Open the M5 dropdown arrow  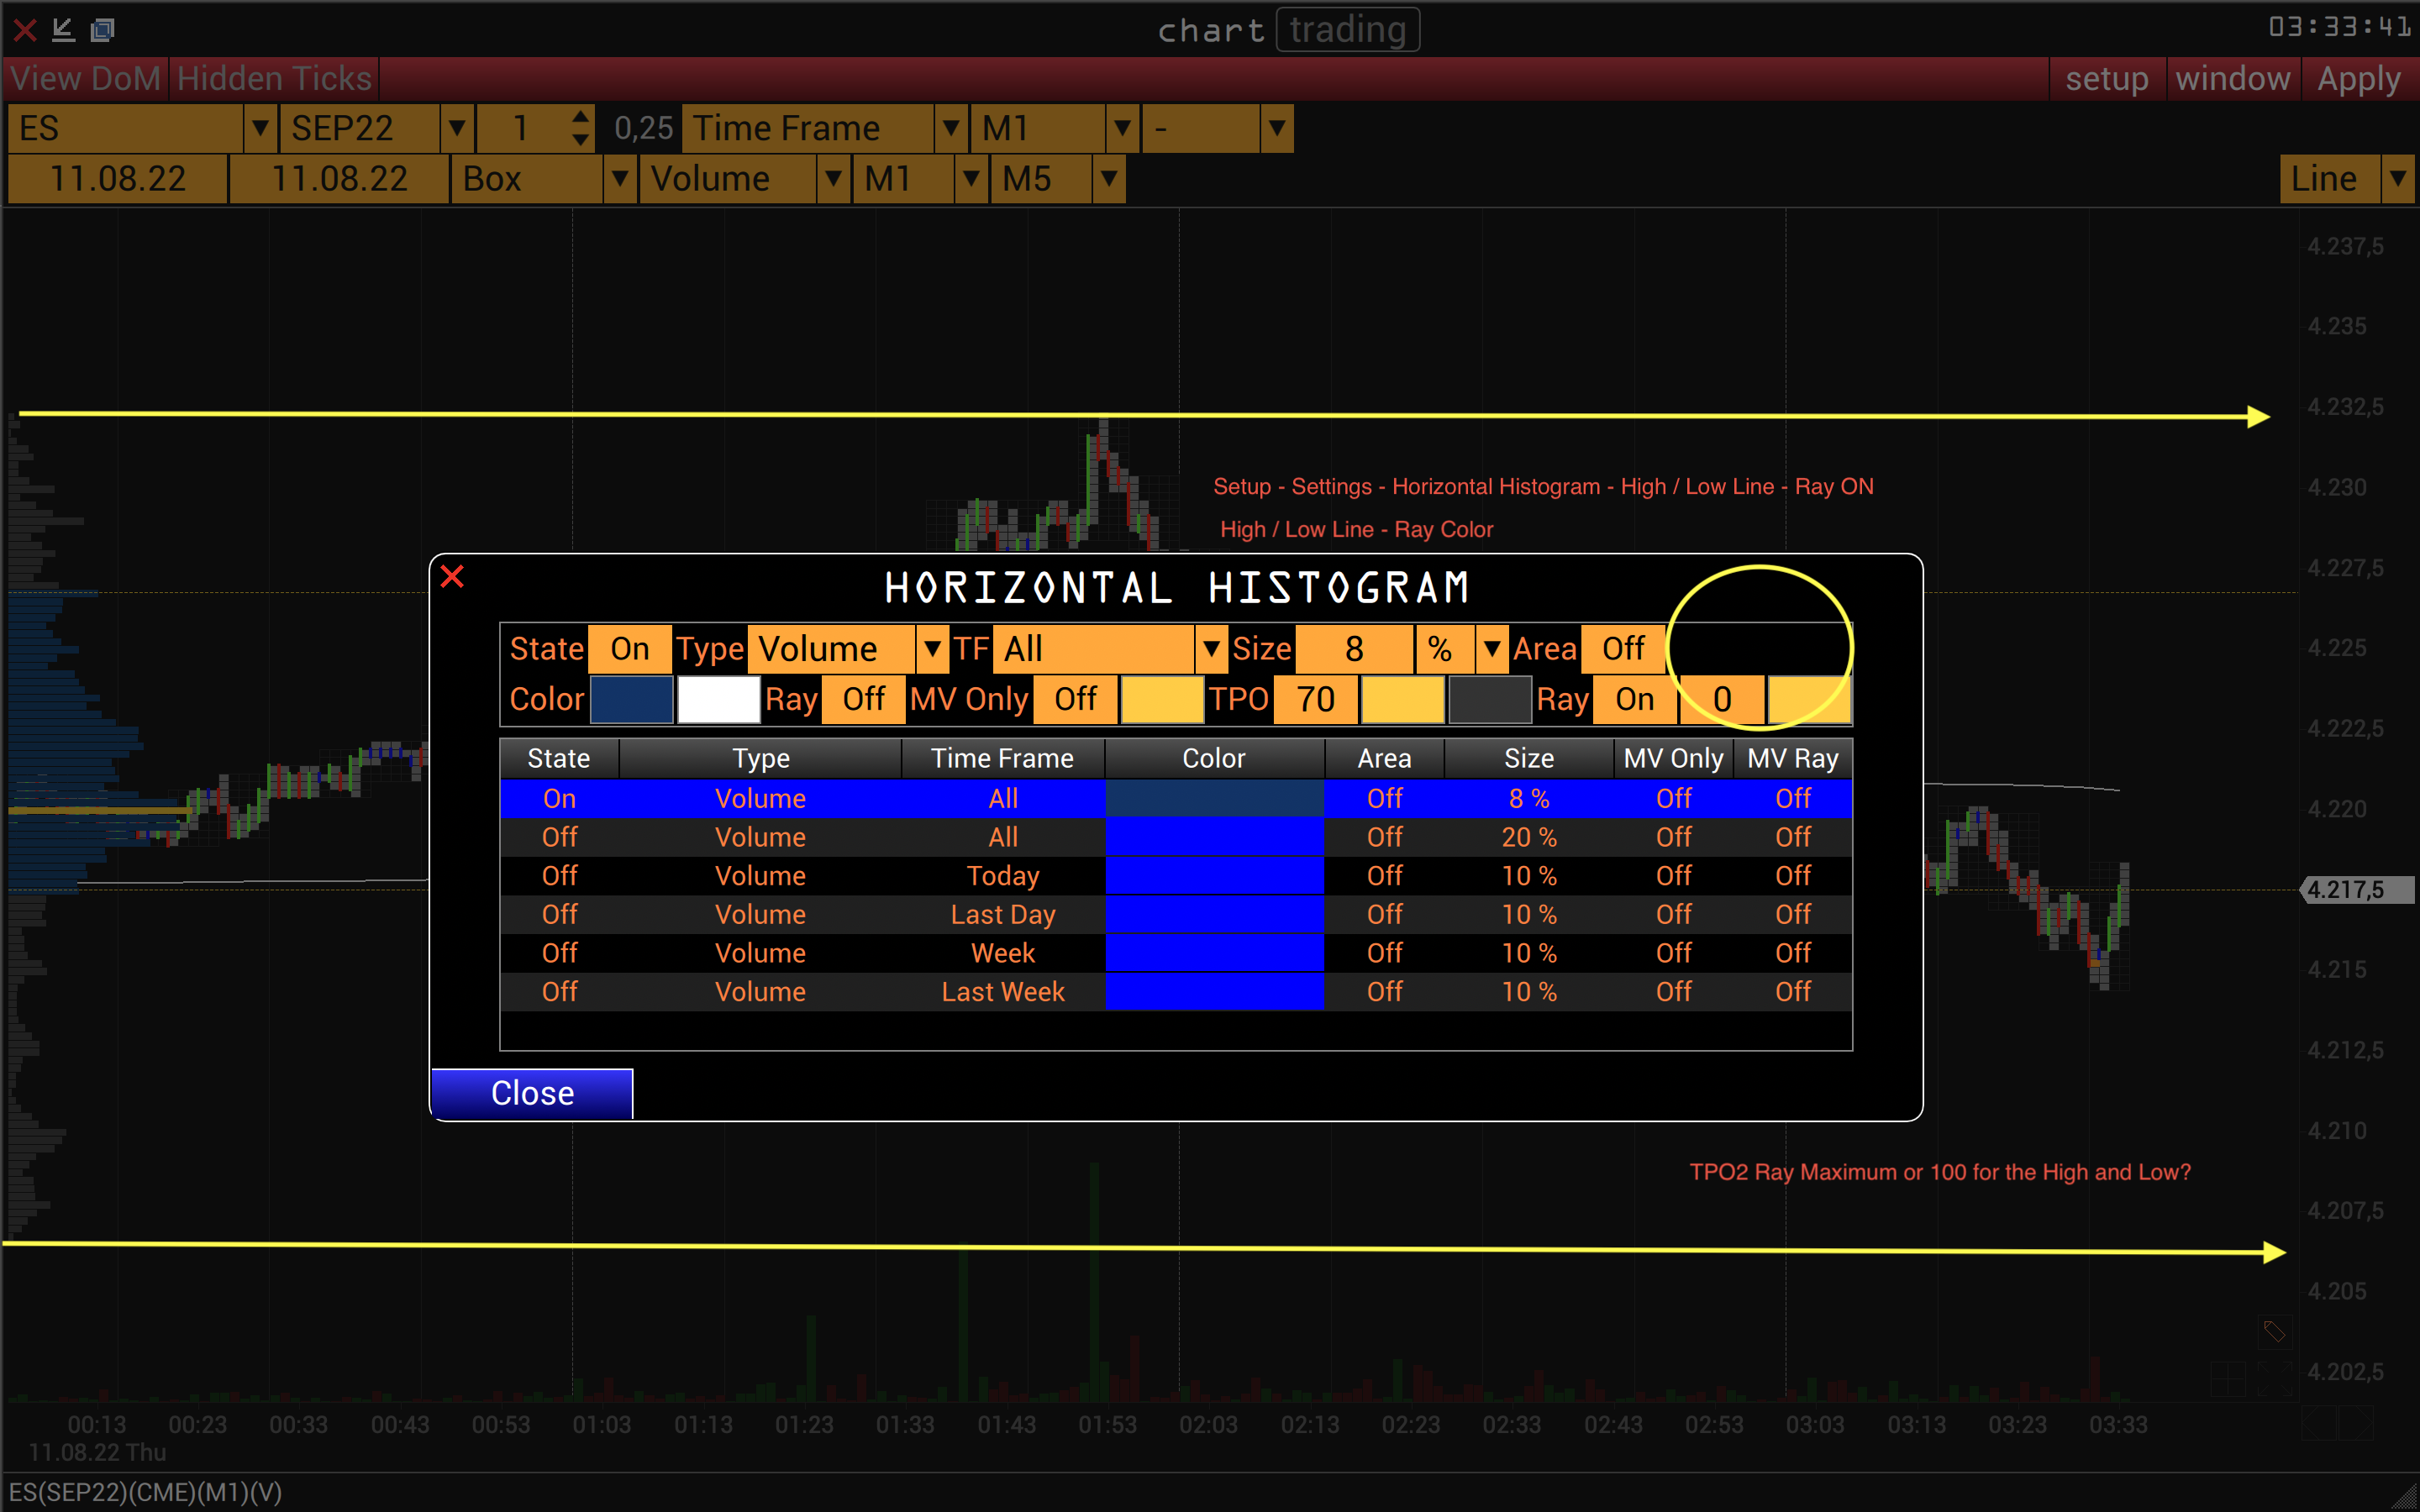(x=1109, y=179)
